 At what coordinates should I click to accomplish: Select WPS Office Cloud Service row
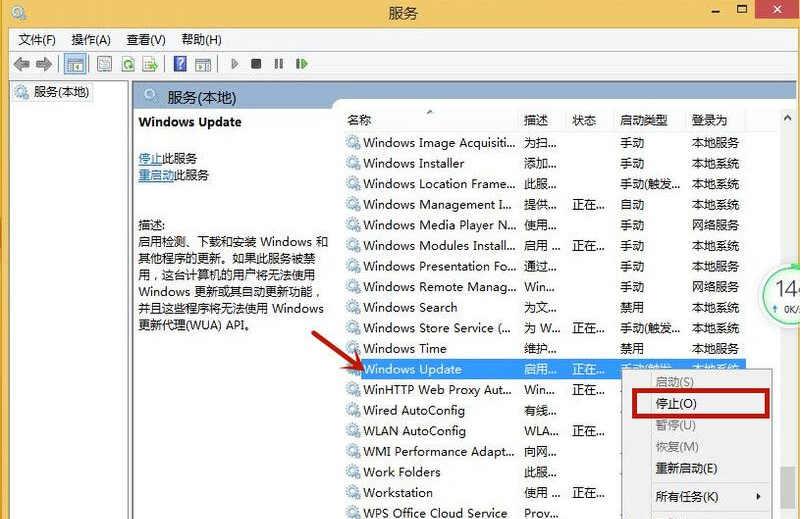point(483,512)
